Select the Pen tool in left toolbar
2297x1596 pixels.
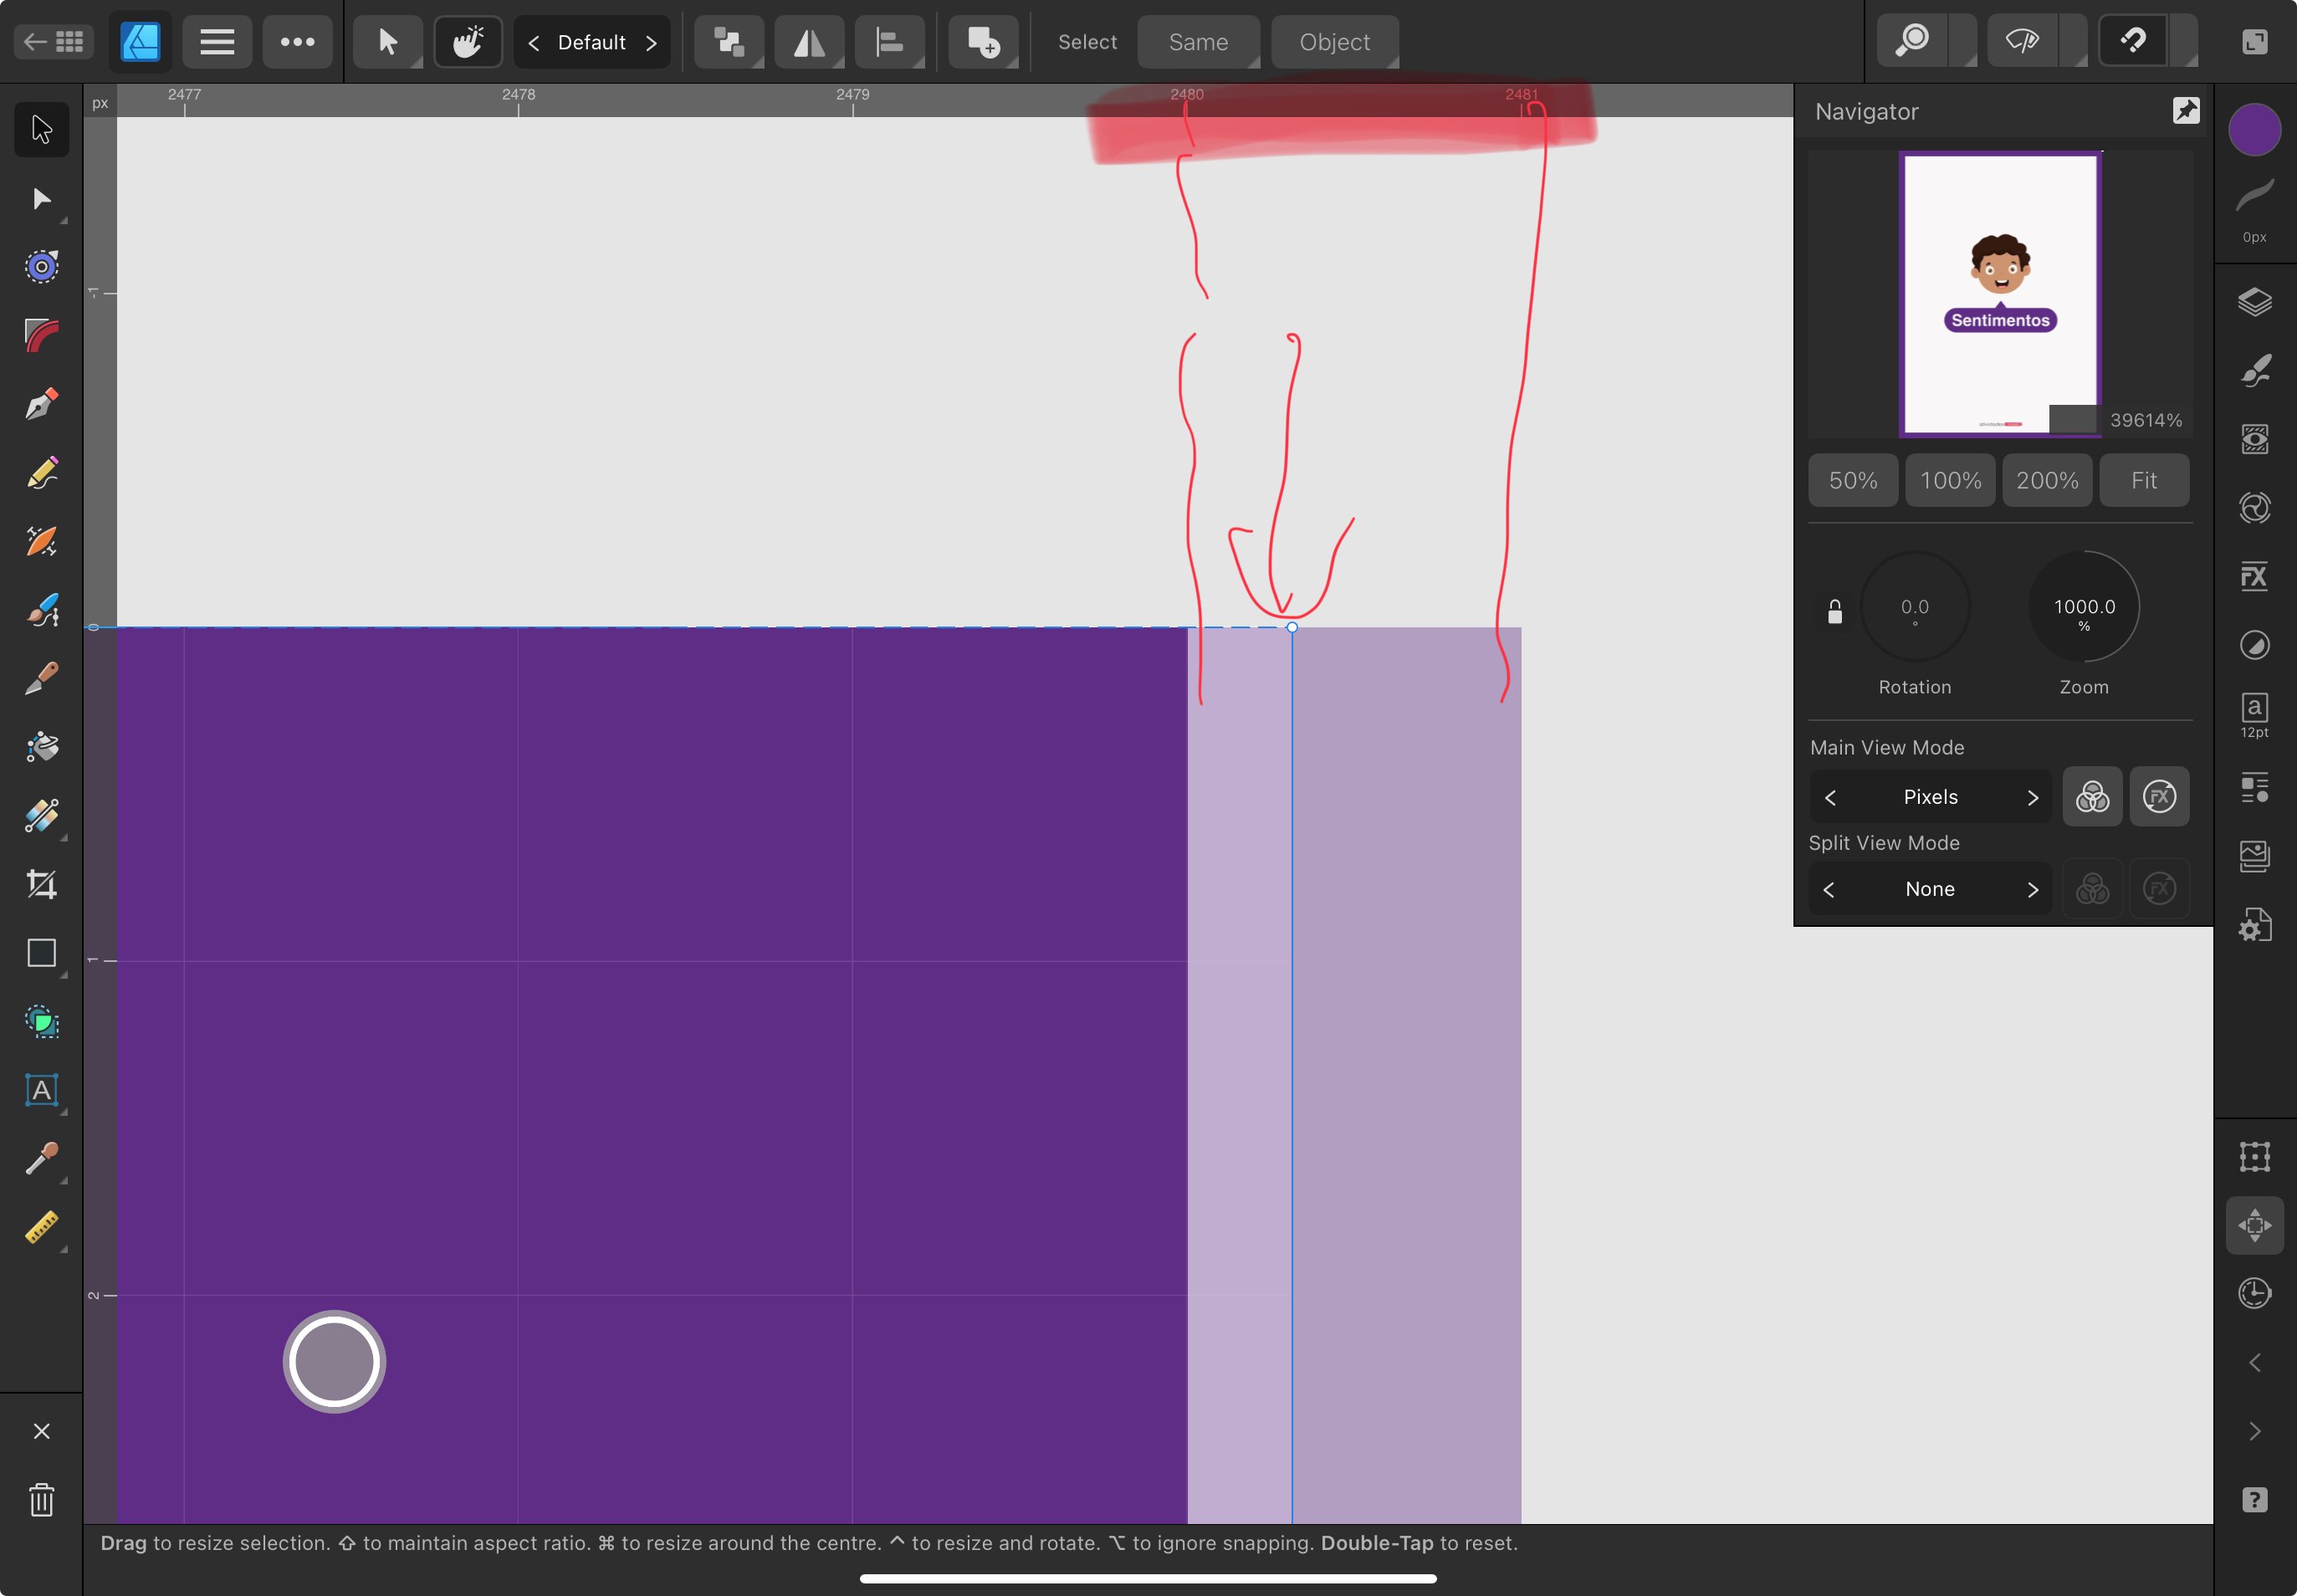pos(41,404)
